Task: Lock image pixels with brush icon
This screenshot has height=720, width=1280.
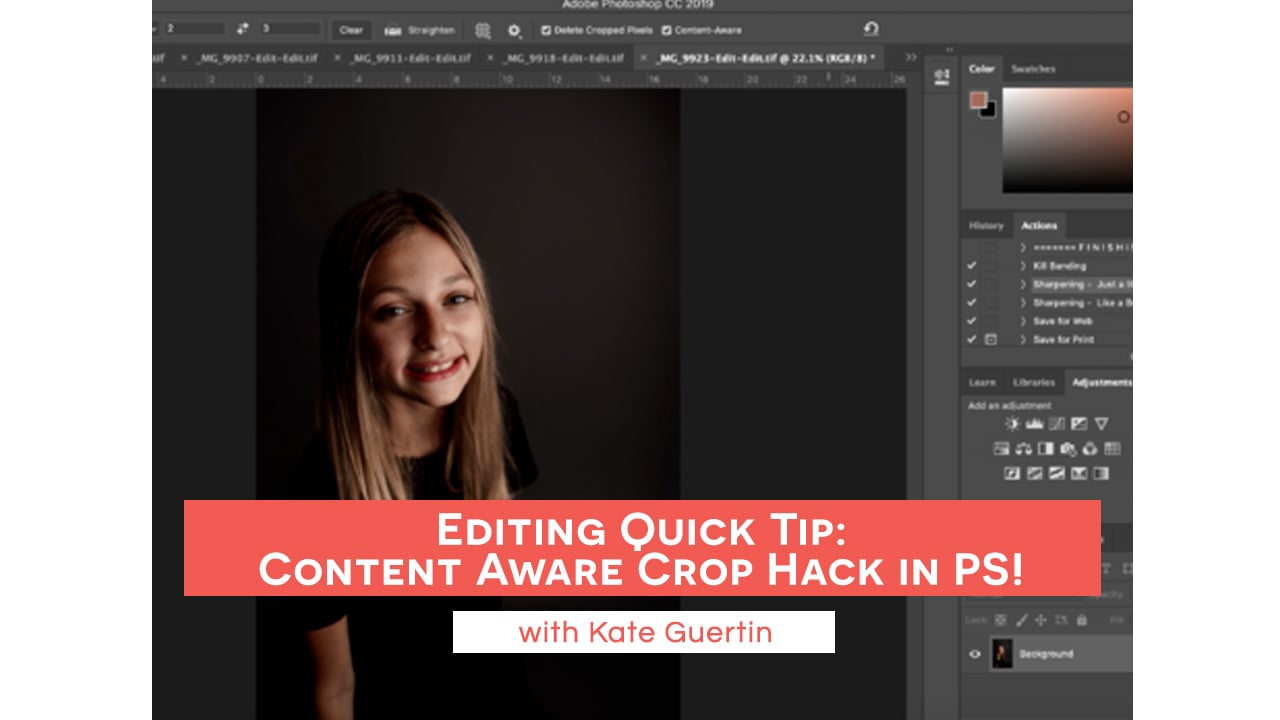Action: [1021, 620]
